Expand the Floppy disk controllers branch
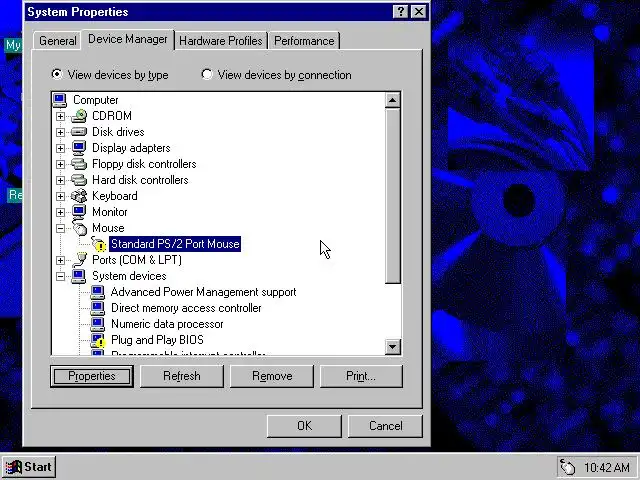Screen dimensions: 640x480 pyautogui.click(x=60, y=164)
